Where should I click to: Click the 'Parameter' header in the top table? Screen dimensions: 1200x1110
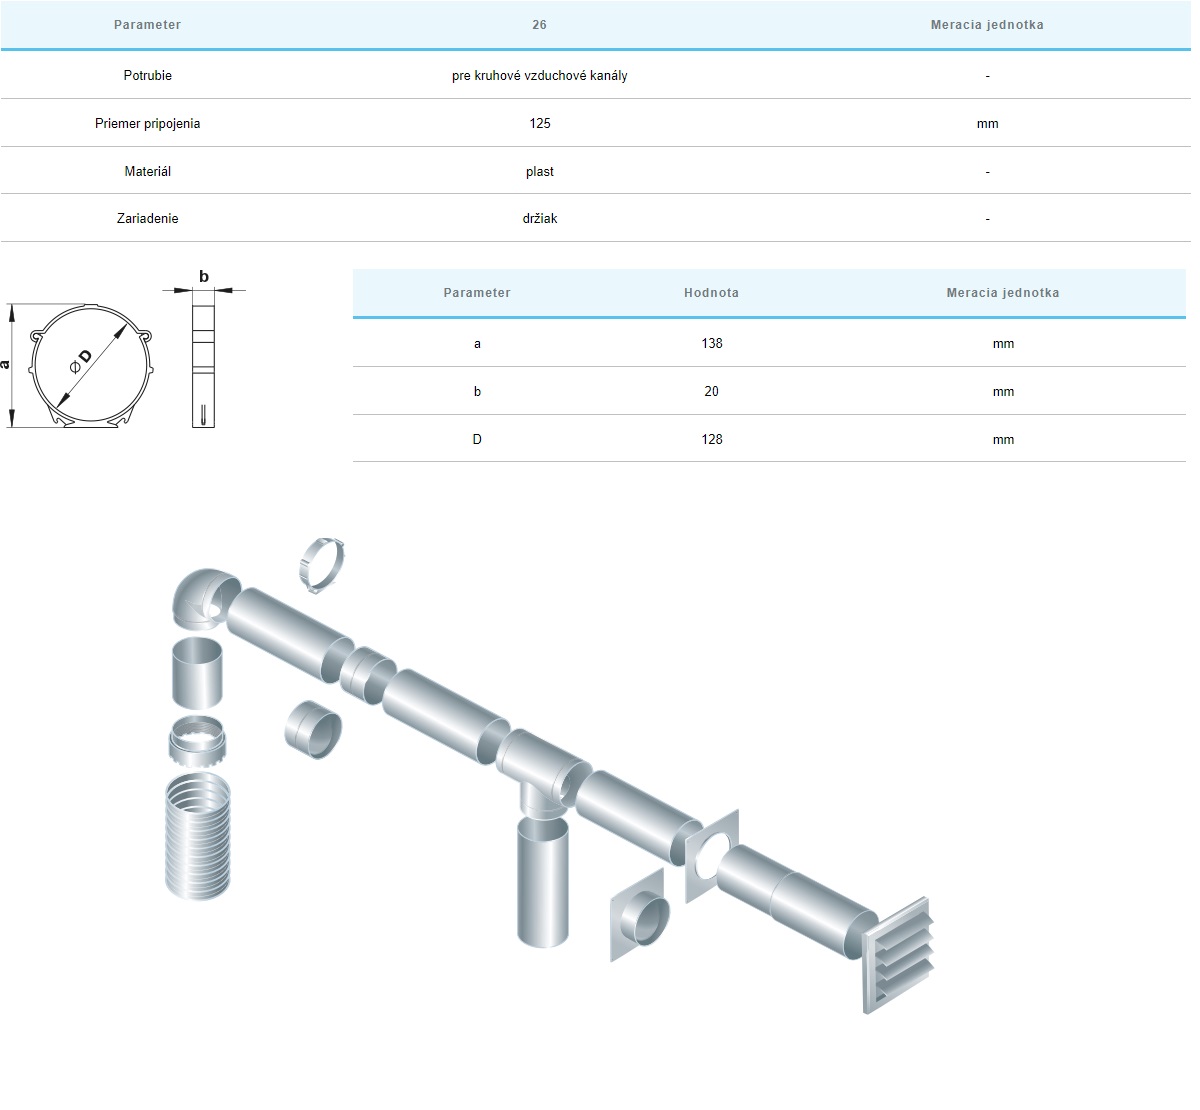tap(147, 25)
